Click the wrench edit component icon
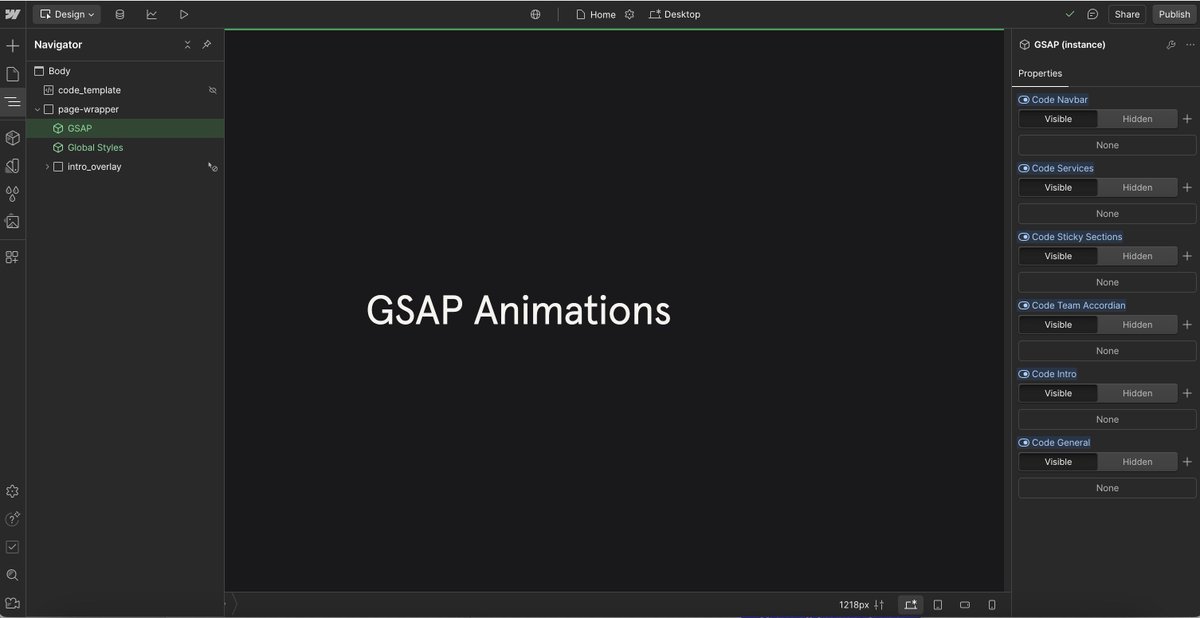Screen dimensions: 1200x618 point(1170,45)
